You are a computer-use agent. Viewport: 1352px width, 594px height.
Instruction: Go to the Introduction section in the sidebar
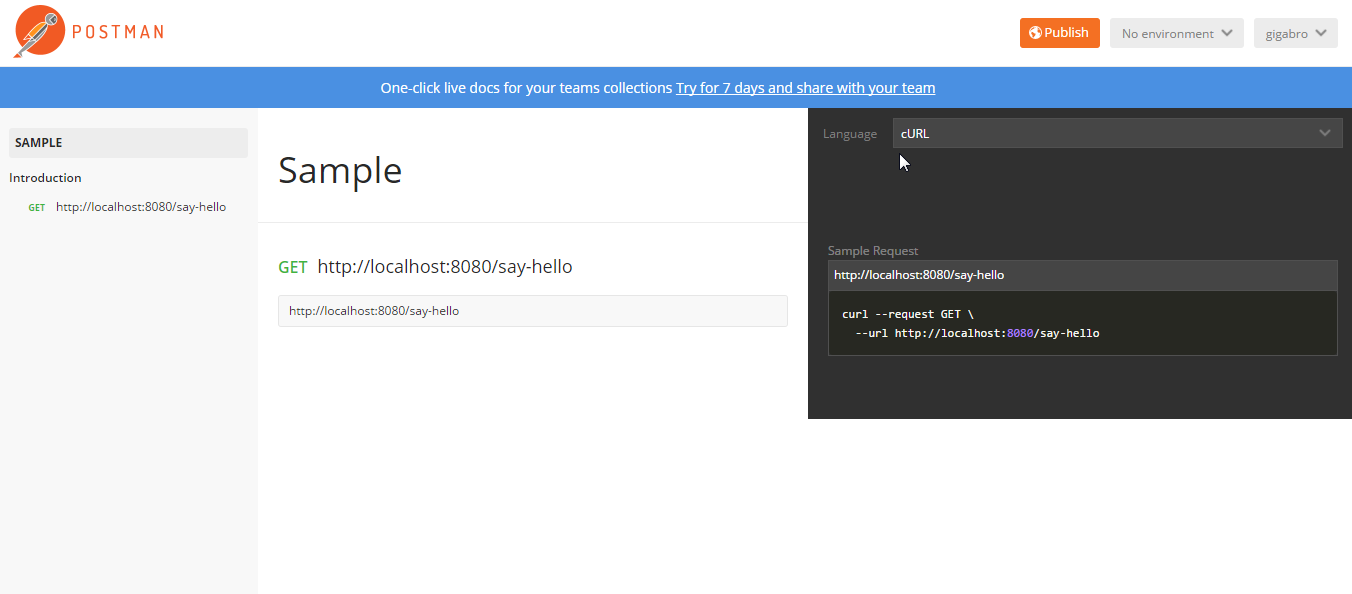point(46,178)
